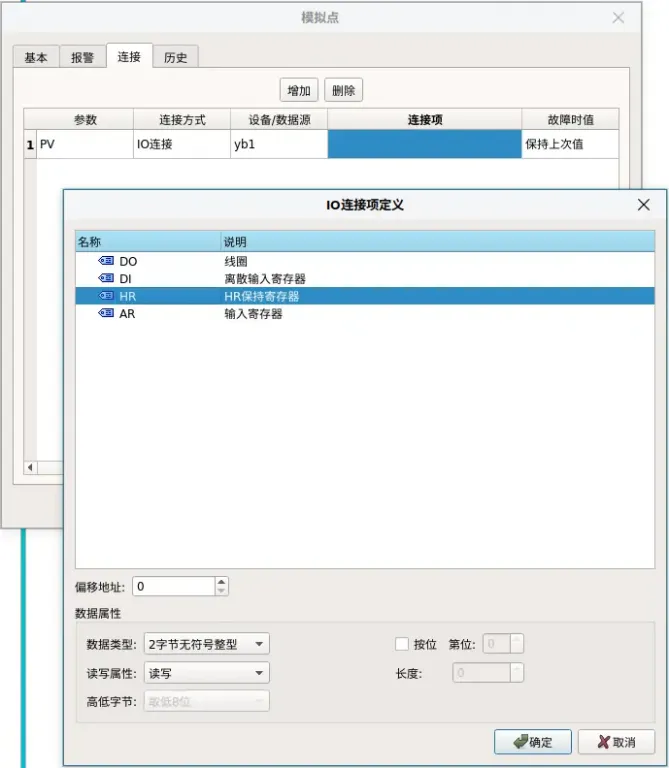The width and height of the screenshot is (669, 768).
Task: Click the 保持上次值 cell
Action: 571,144
